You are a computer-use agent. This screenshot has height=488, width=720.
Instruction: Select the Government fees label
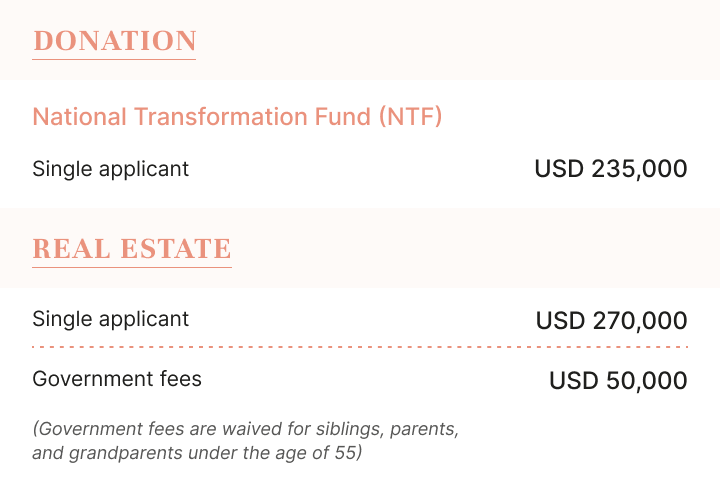click(117, 379)
